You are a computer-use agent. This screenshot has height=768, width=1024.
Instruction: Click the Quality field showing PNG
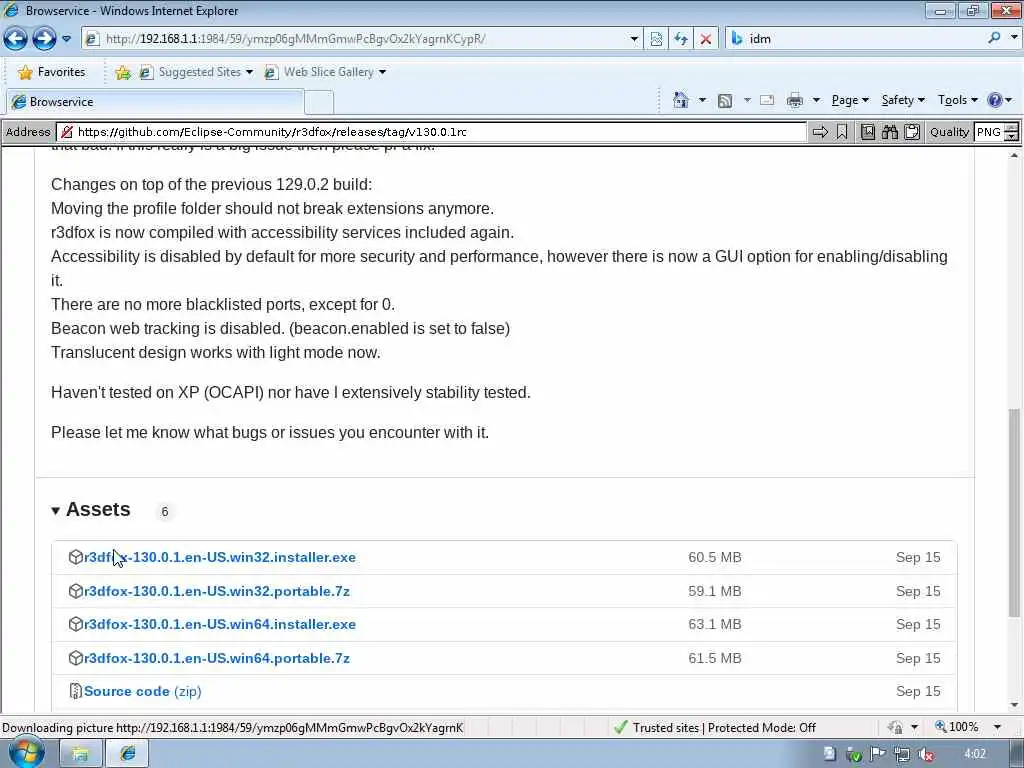(x=988, y=132)
